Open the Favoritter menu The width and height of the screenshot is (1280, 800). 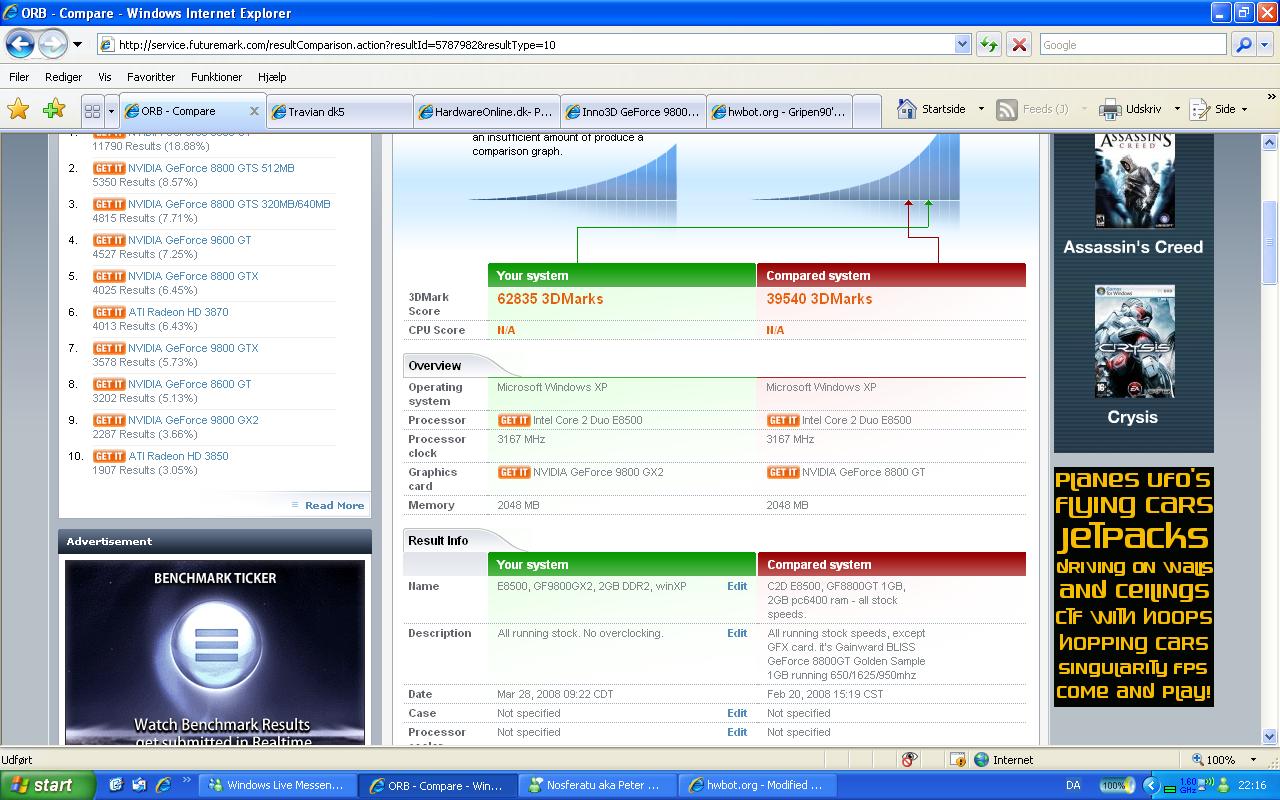151,77
